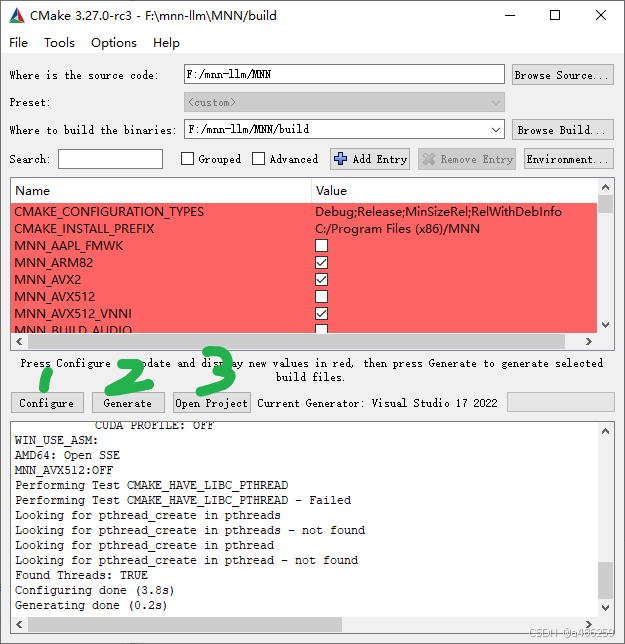The width and height of the screenshot is (625, 644).
Task: Close the CMake window
Action: (x=601, y=16)
